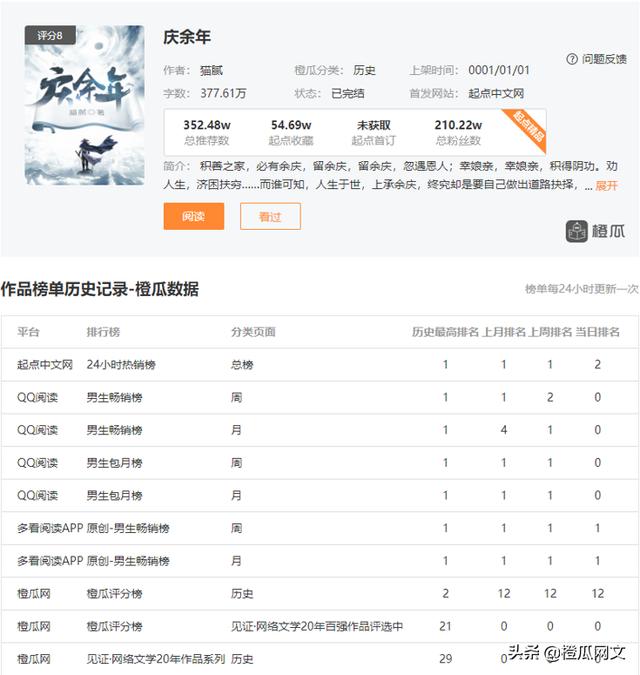
Task: Click shelf date 0001/01/01
Action: pos(499,70)
